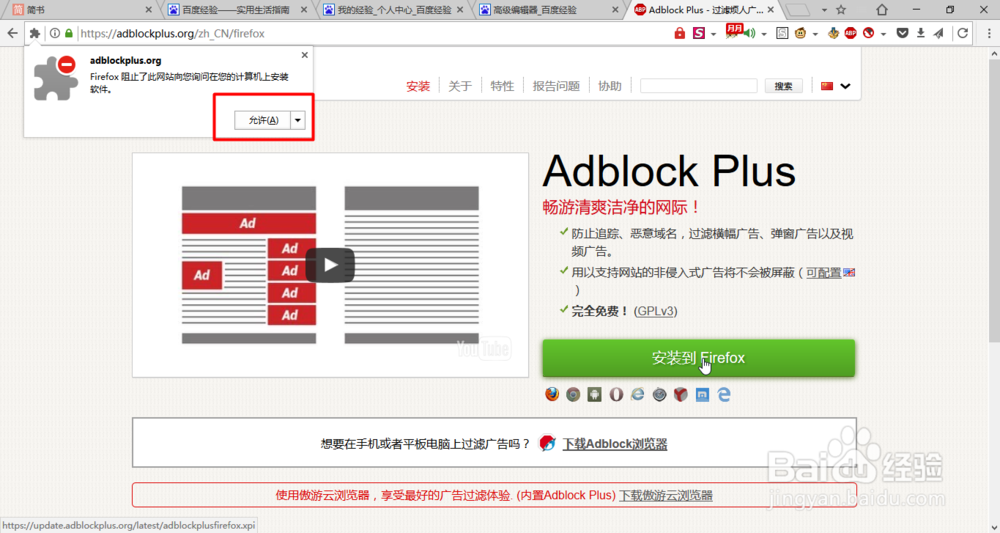Open the pink S extension icon
Image resolution: width=1000 pixels, height=533 pixels.
[699, 33]
